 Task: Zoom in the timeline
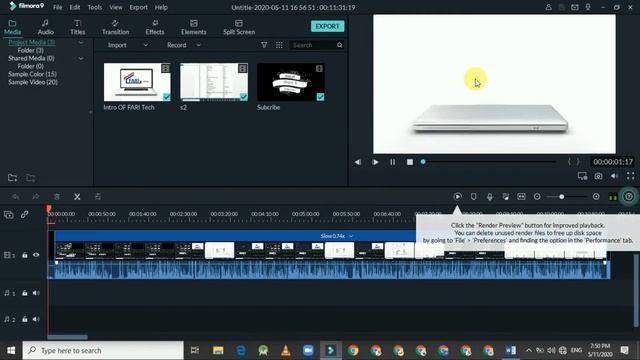click(596, 197)
